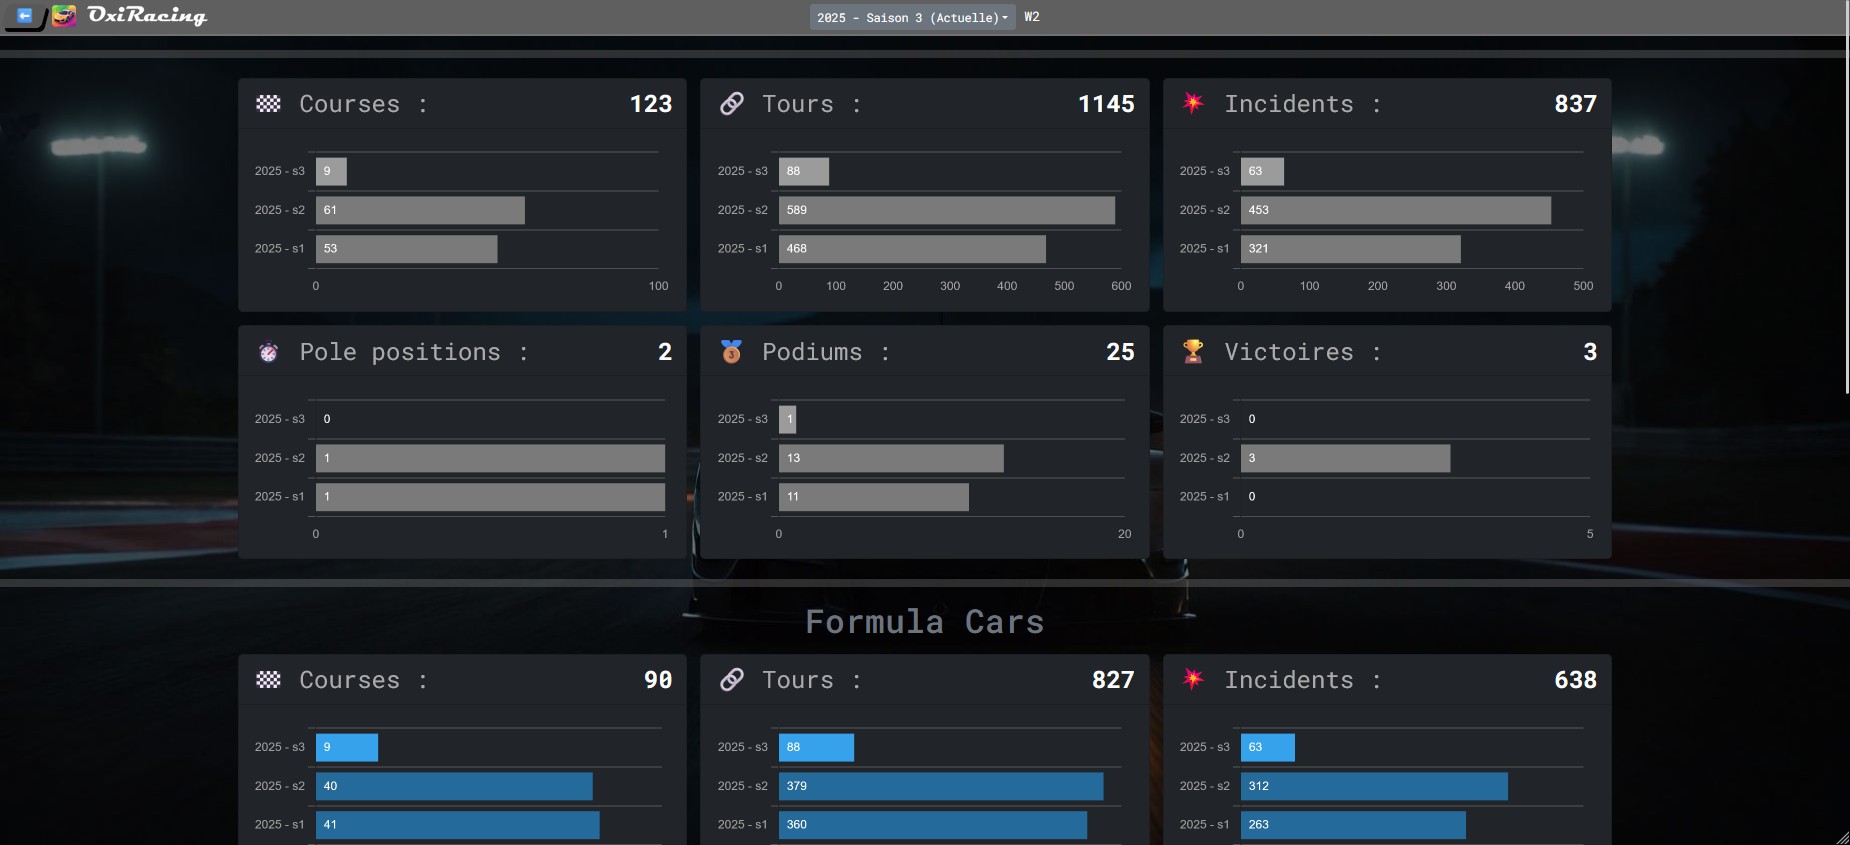Open the season dropdown 2025 - Saison 3 (Actuelle)

pyautogui.click(x=912, y=17)
